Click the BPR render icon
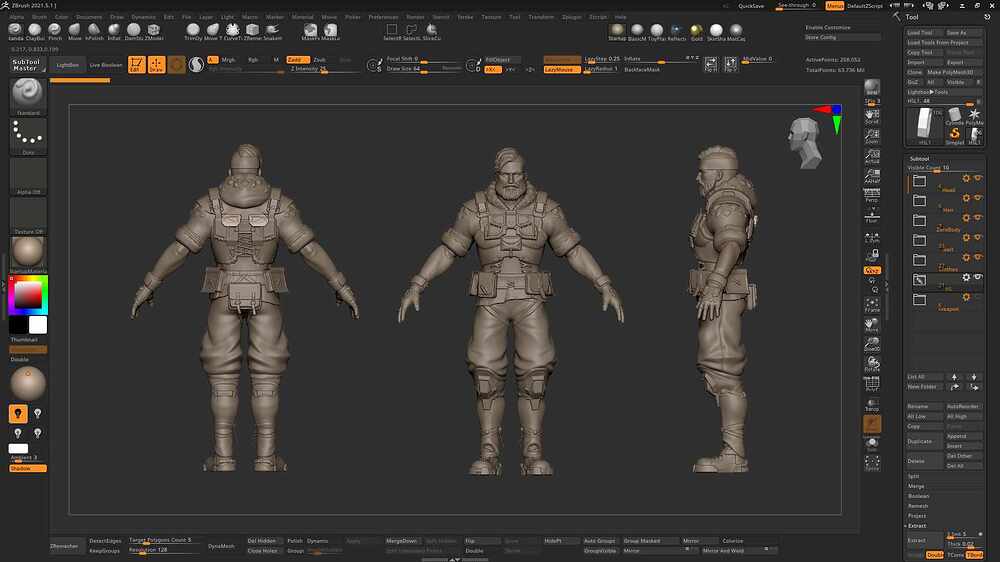The height and width of the screenshot is (562, 1000). (x=872, y=87)
